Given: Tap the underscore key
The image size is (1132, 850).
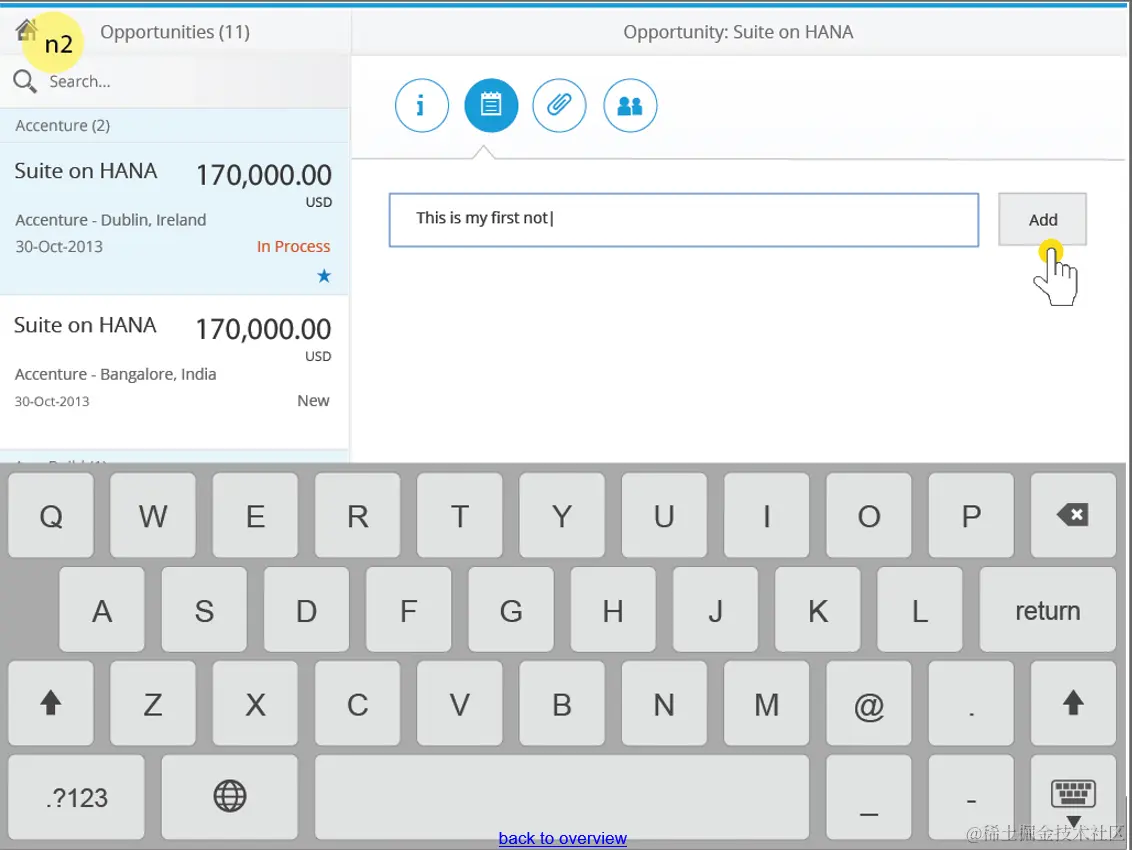Looking at the screenshot, I should tap(869, 797).
